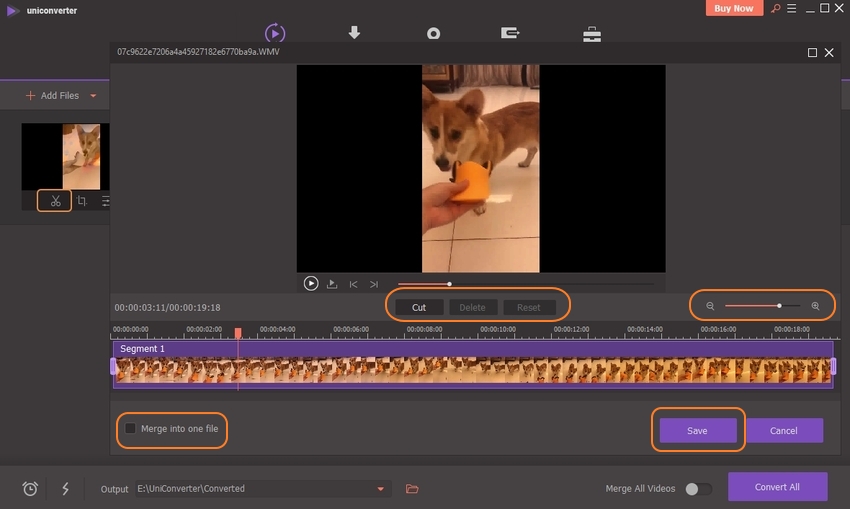Jump to previous frame marker icon
Image resolution: width=850 pixels, height=509 pixels.
point(353,284)
